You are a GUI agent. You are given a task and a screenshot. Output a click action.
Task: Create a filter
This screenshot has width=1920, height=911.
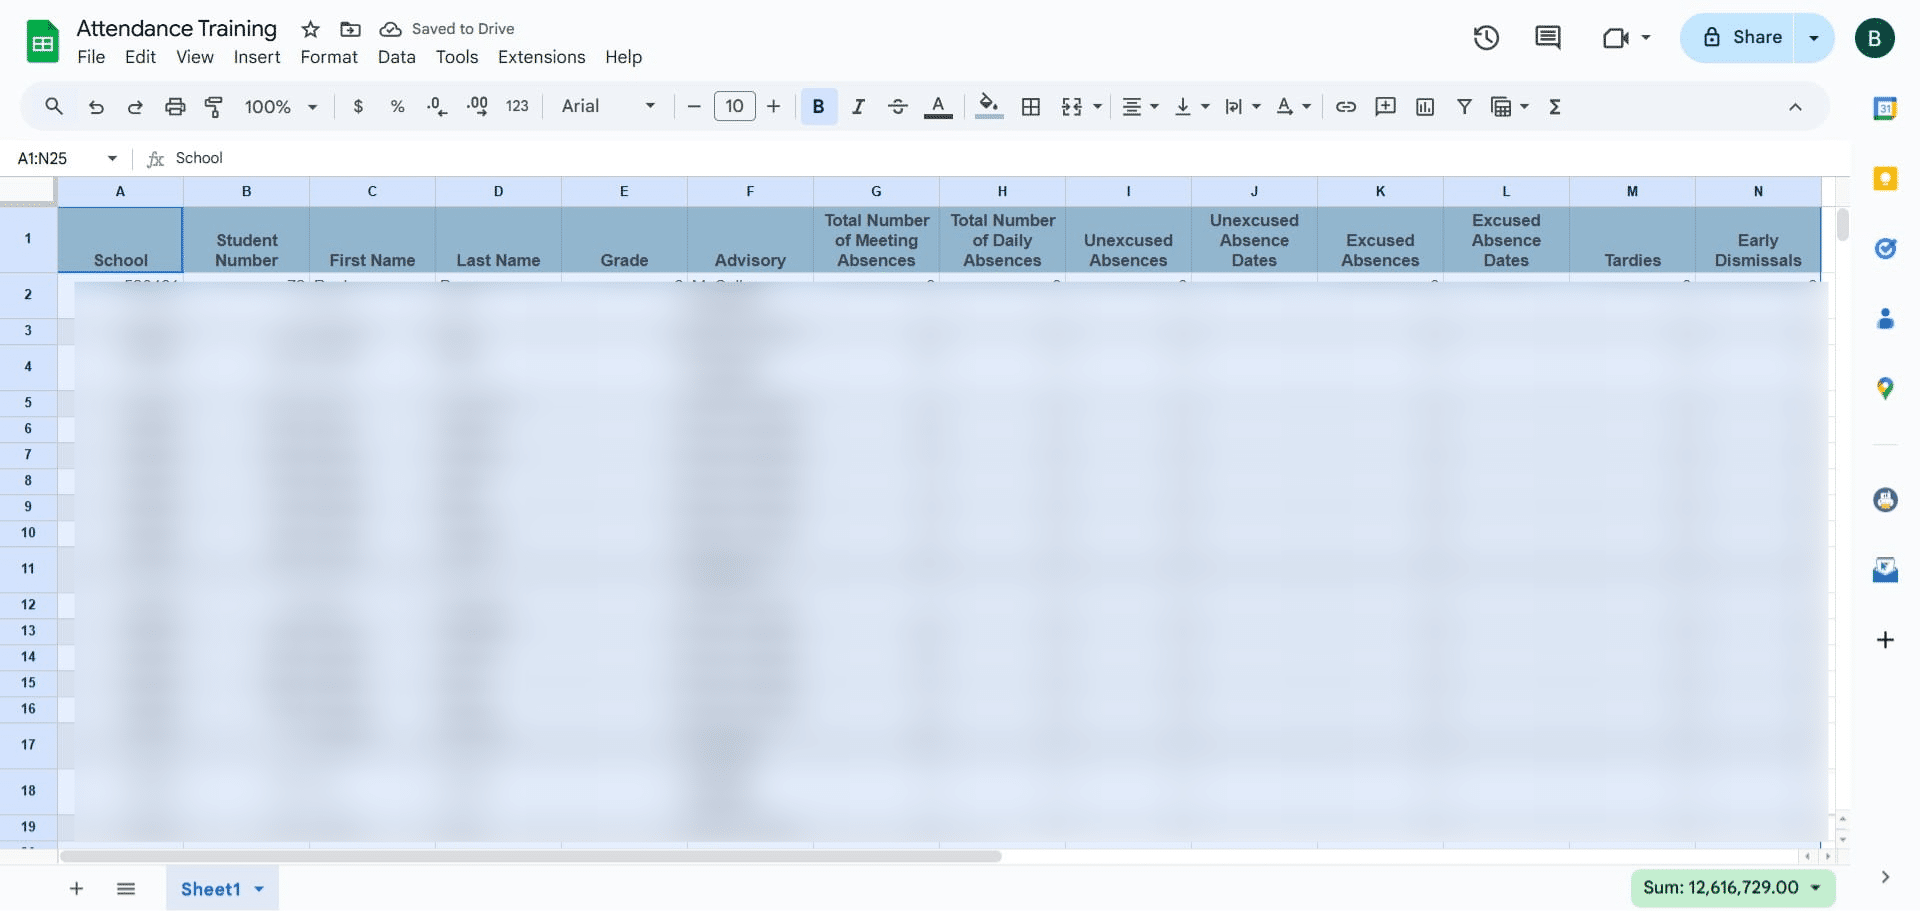(x=1464, y=106)
